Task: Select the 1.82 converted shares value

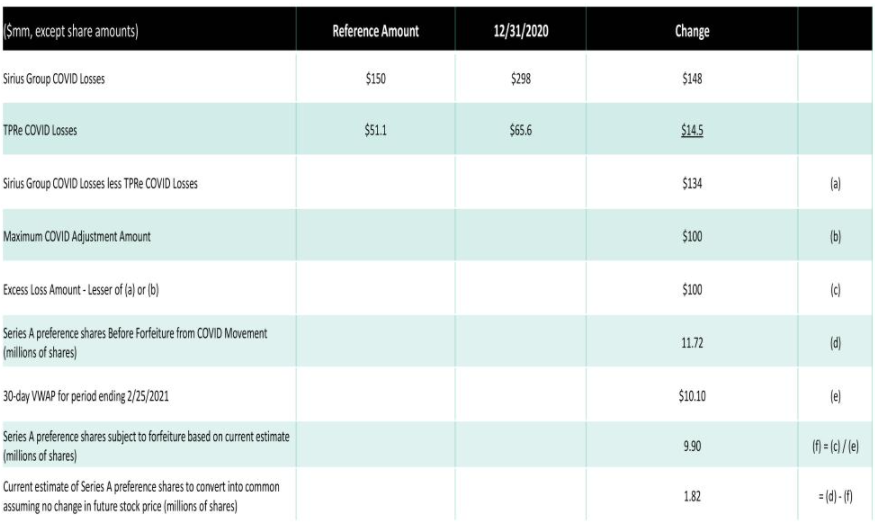Action: pos(692,497)
